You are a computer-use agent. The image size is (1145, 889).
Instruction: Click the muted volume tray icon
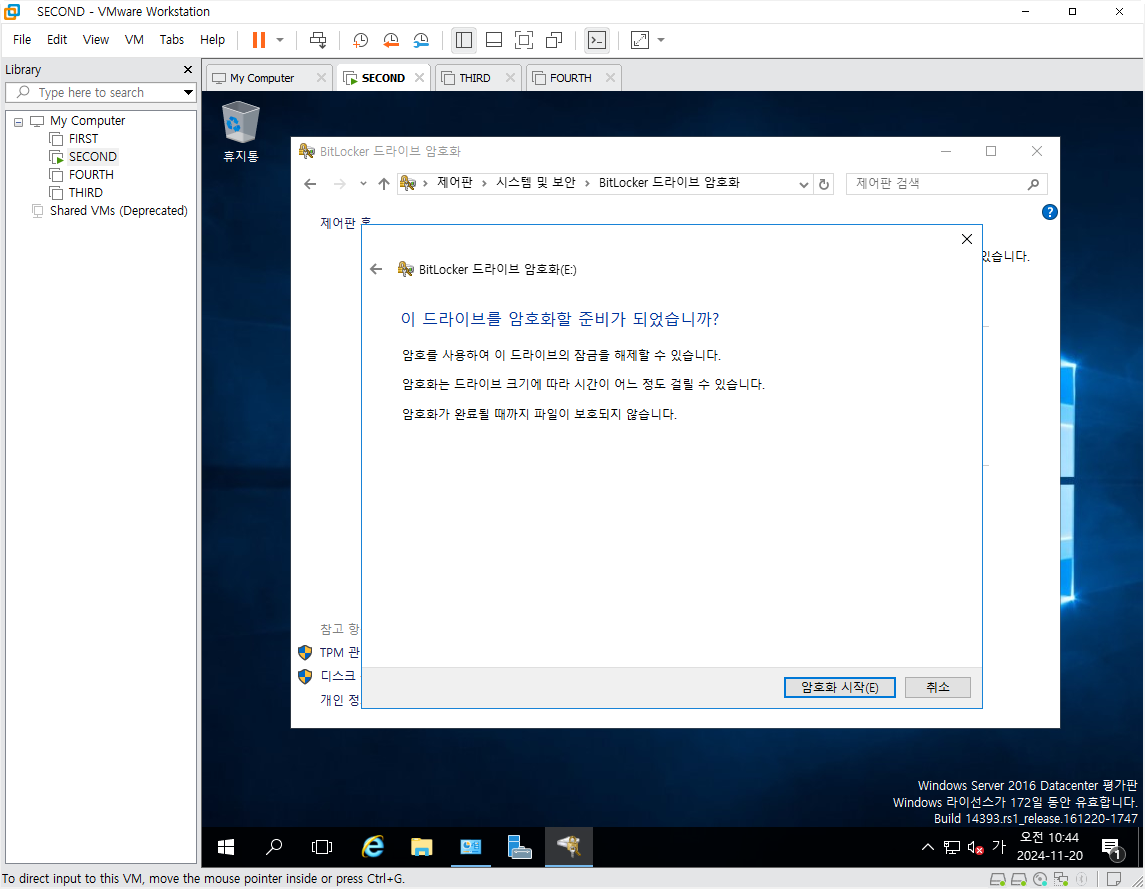point(975,847)
